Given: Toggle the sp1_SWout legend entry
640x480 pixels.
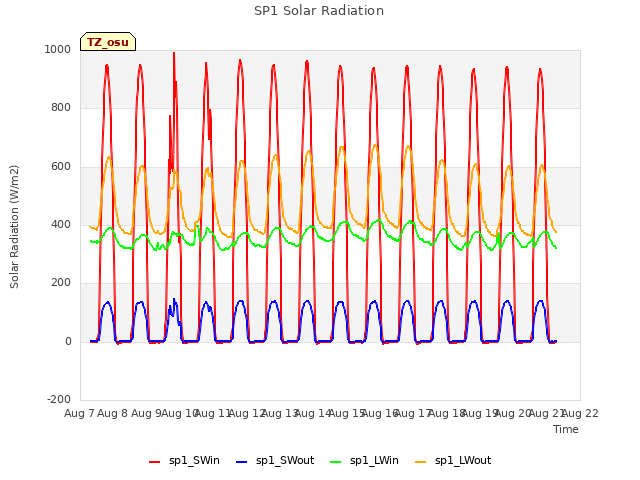Looking at the screenshot, I should (x=276, y=461).
